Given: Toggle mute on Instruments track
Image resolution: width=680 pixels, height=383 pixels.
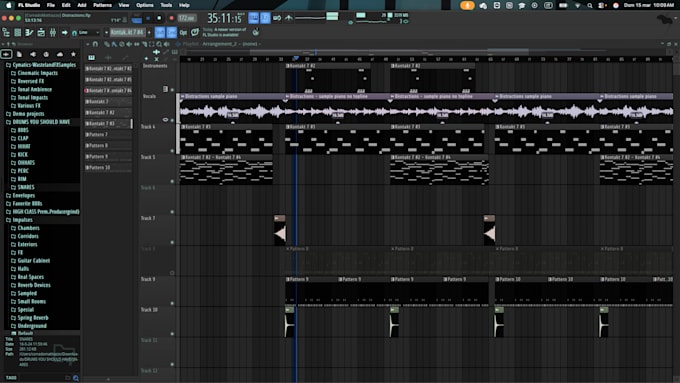Looking at the screenshot, I should pyautogui.click(x=172, y=90).
